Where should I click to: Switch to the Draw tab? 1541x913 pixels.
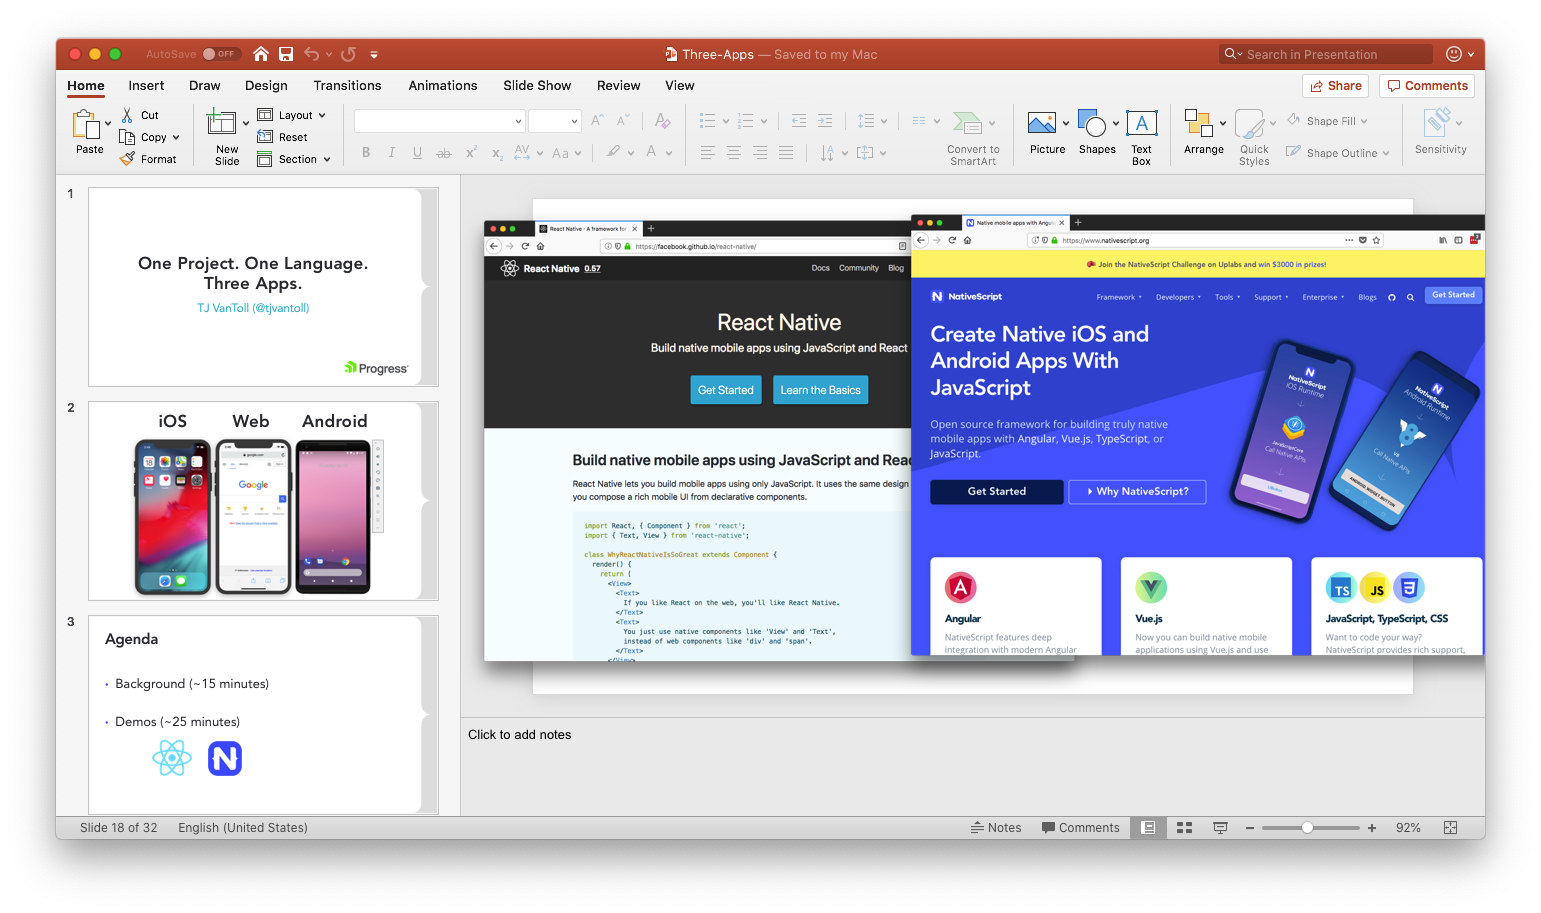coord(205,86)
